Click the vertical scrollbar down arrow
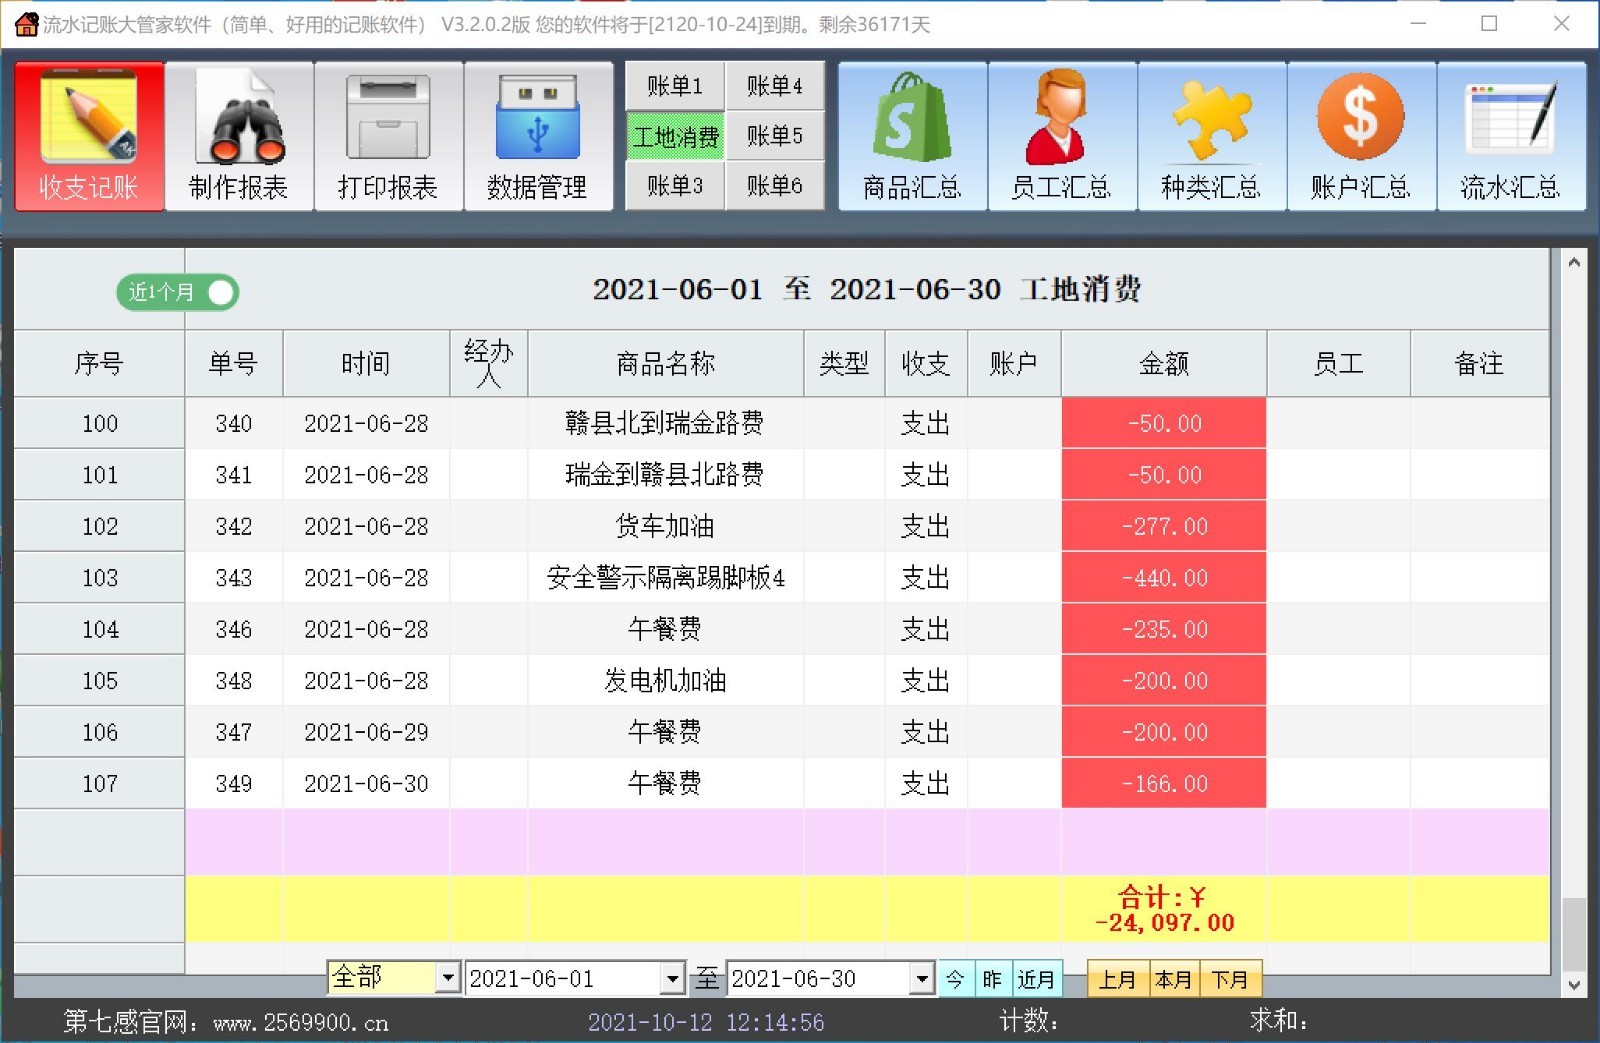 point(1574,984)
